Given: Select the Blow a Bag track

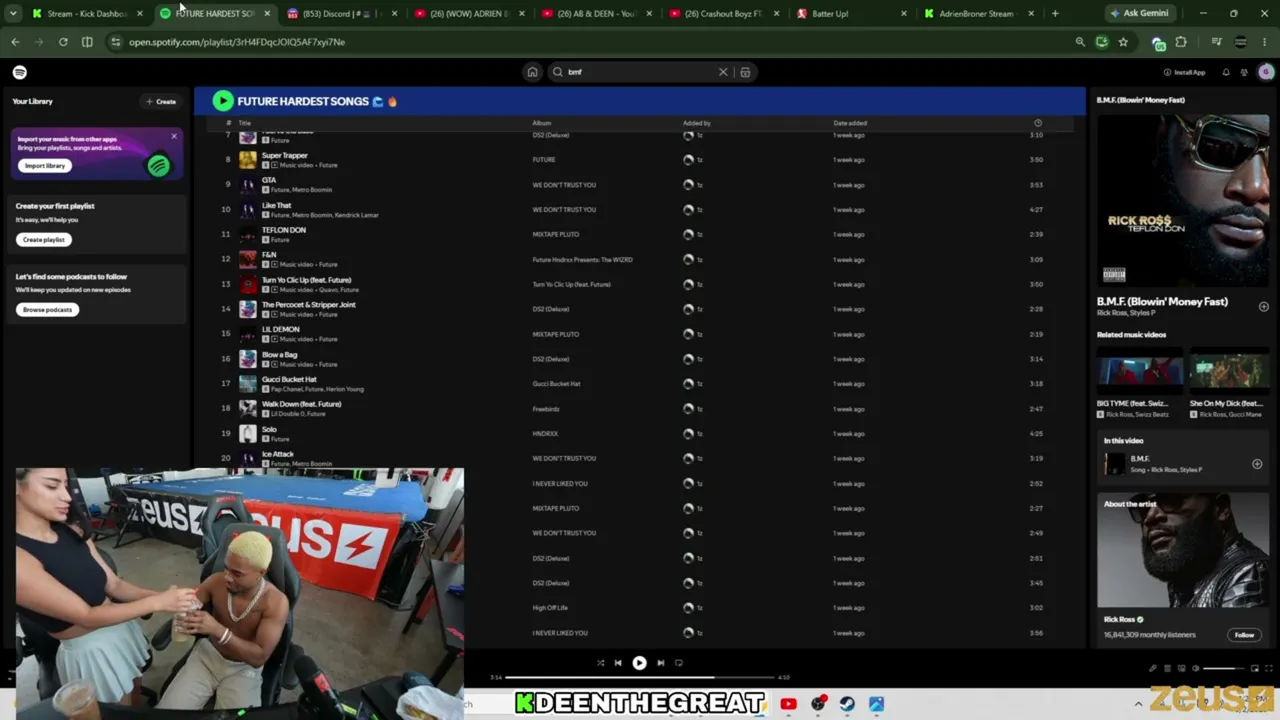Looking at the screenshot, I should click(x=640, y=359).
